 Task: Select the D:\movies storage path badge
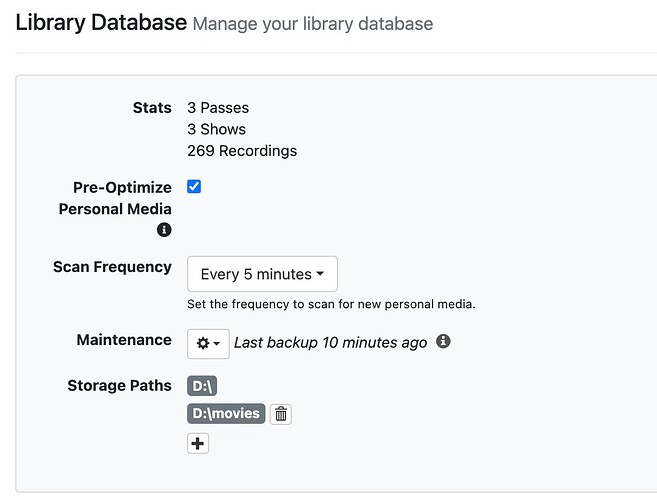[226, 414]
